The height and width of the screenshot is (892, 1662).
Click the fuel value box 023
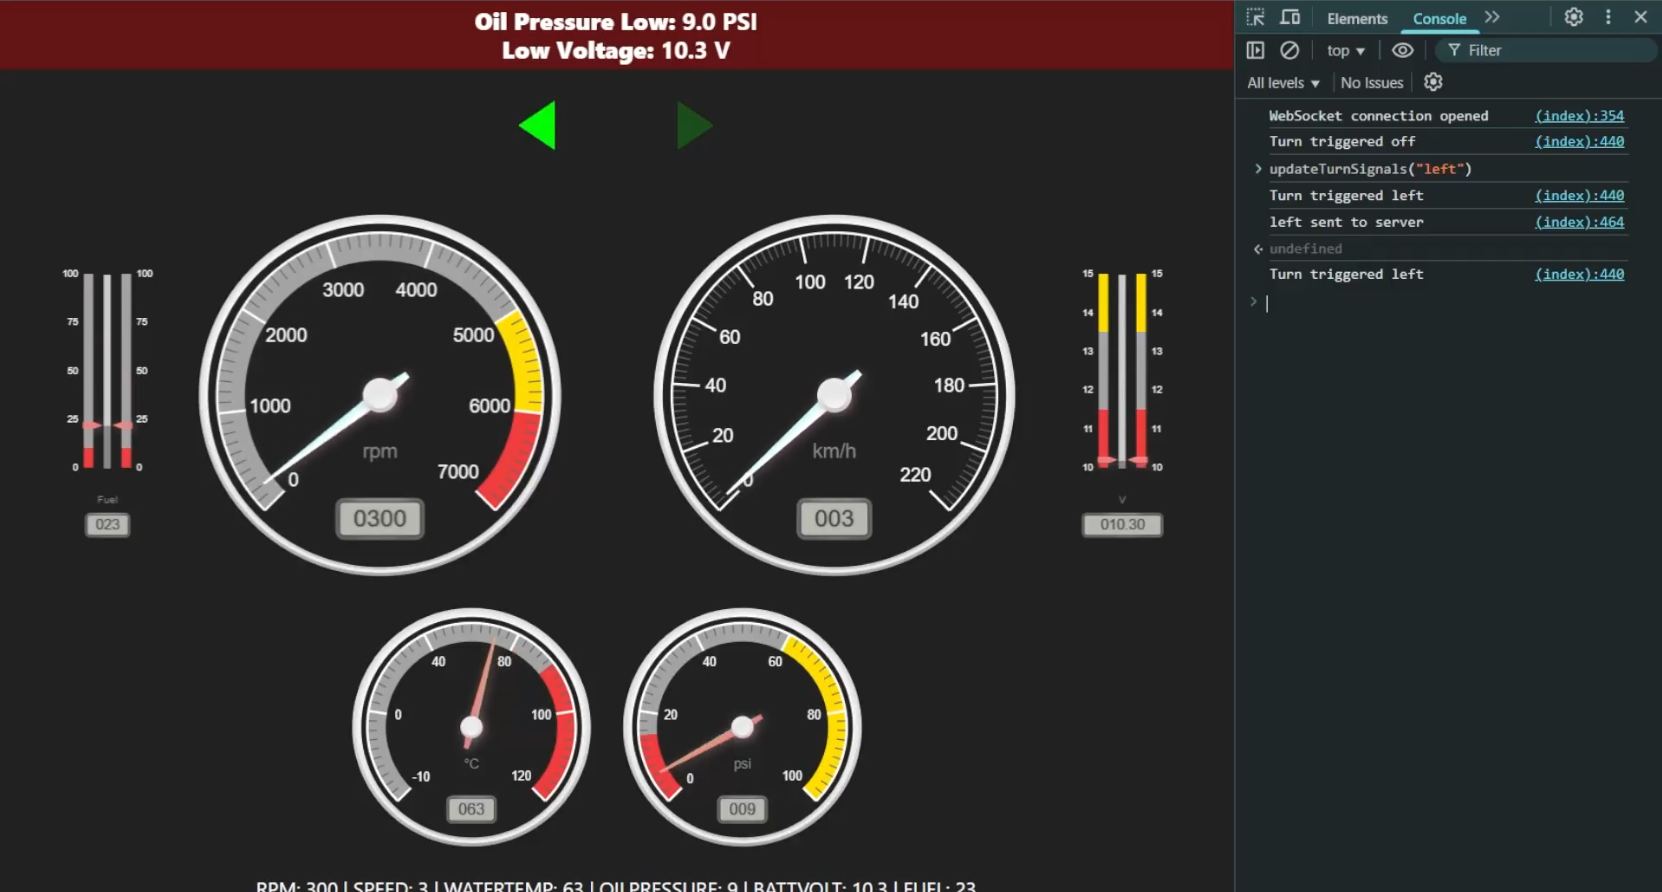point(107,525)
